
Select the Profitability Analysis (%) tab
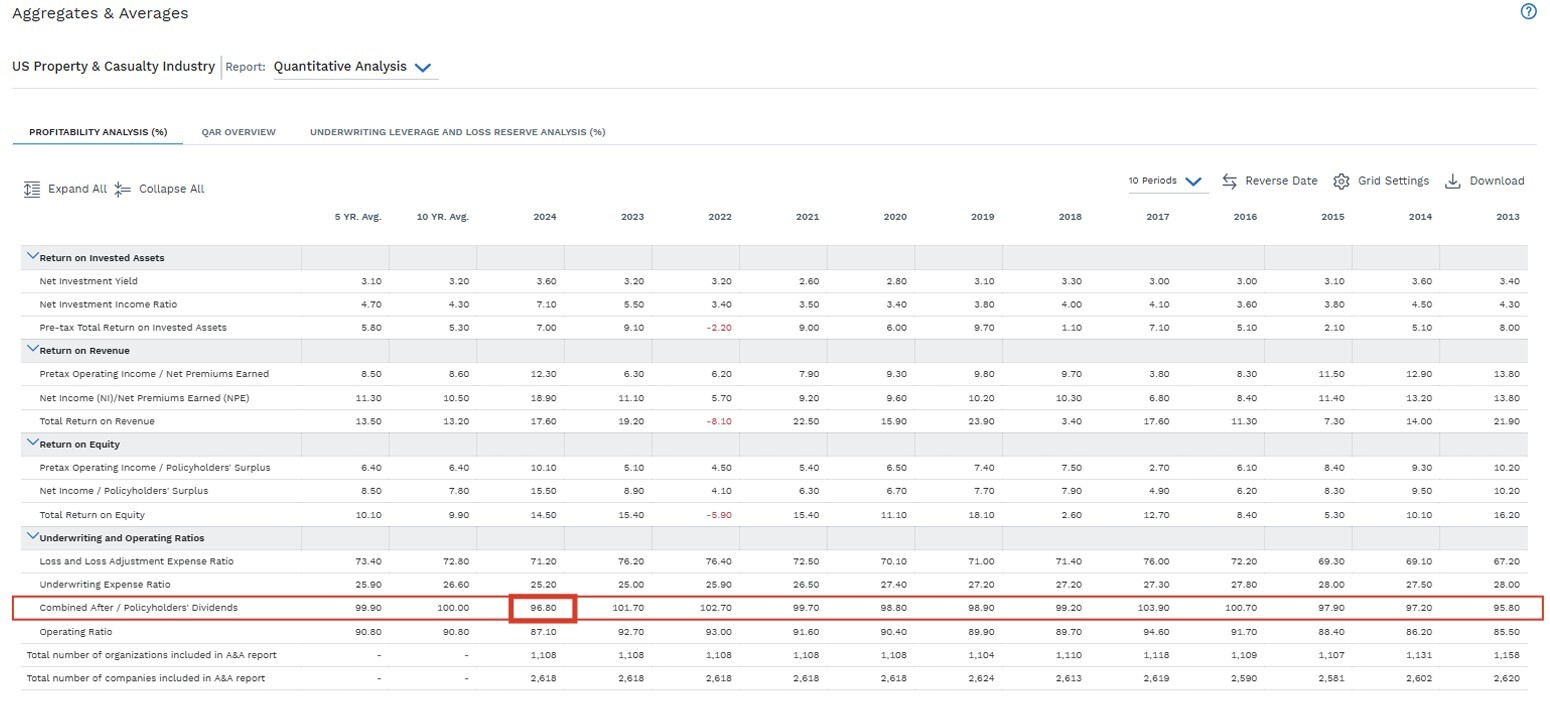click(98, 132)
